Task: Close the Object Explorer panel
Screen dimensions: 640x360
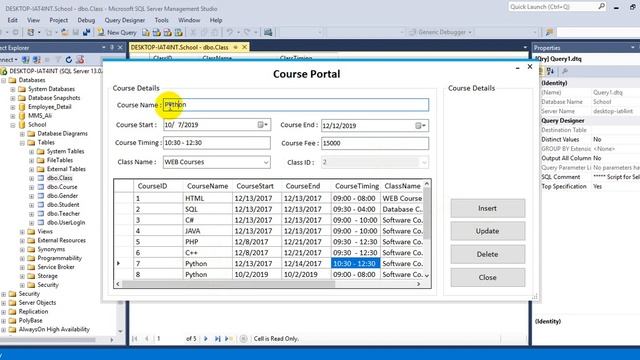Action: [120, 47]
